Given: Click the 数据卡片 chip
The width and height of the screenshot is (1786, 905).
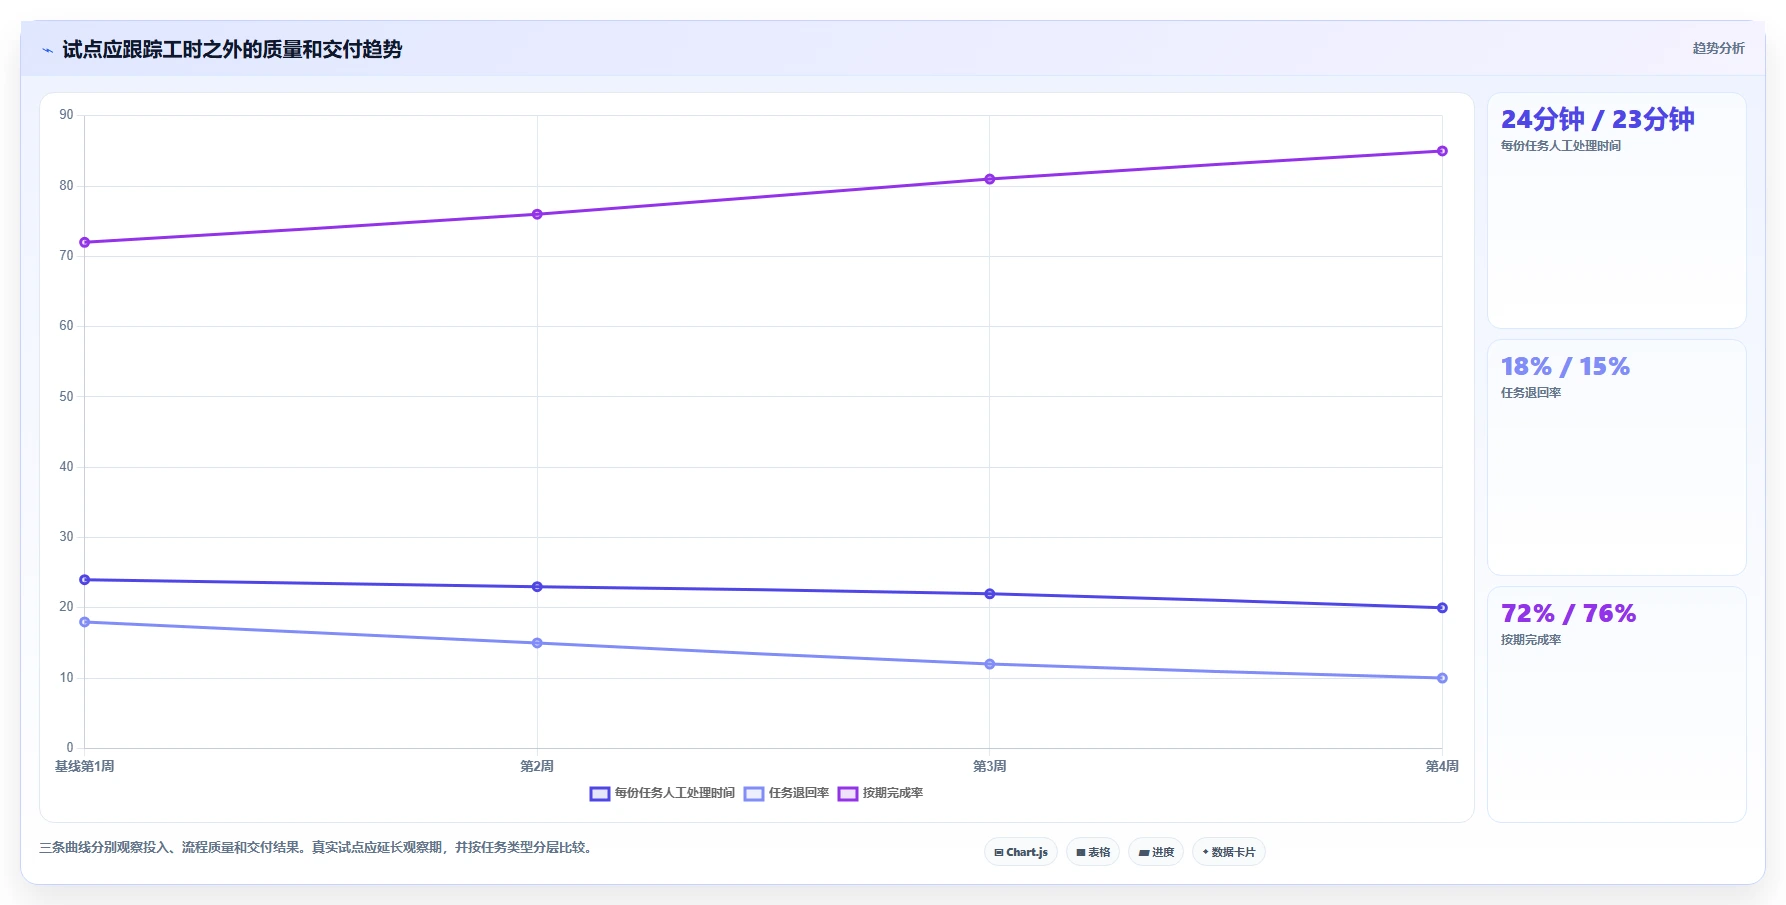Looking at the screenshot, I should [1229, 852].
